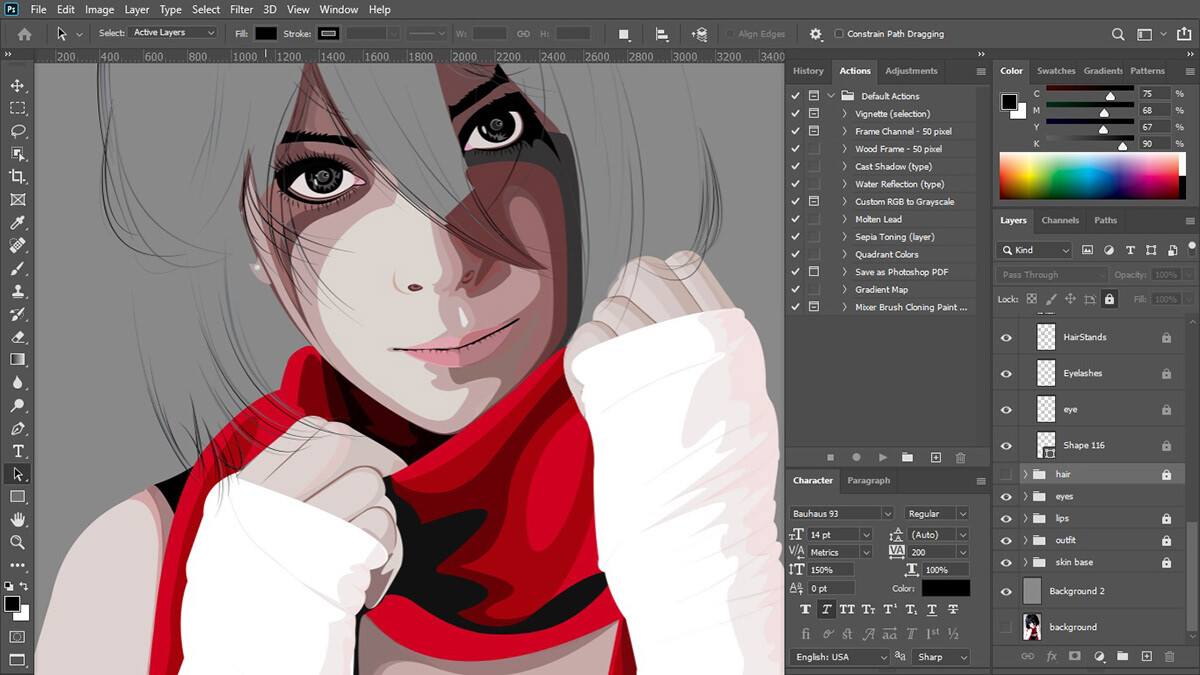Uncheck the Sepia Toning action item
This screenshot has height=675, width=1200.
tap(795, 236)
